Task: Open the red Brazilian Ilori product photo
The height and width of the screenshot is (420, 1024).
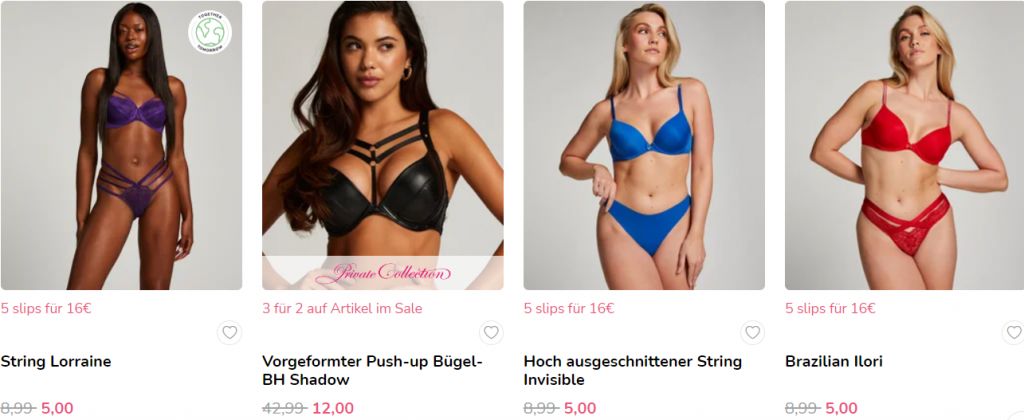Action: [904, 145]
